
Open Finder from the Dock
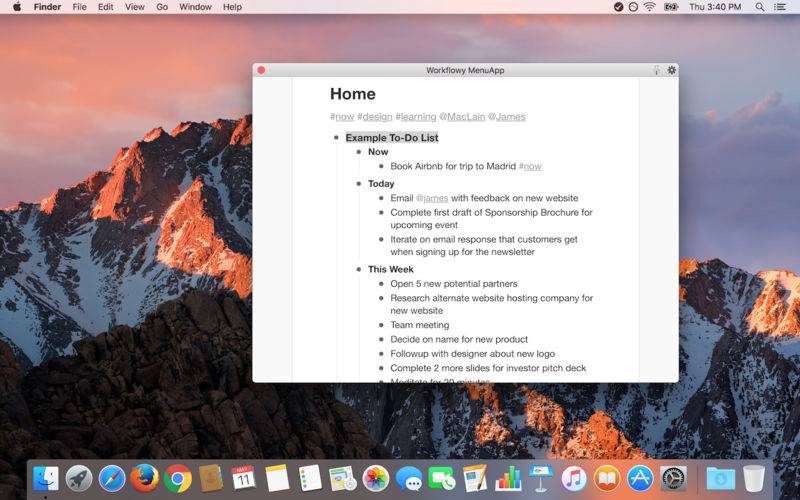point(45,479)
